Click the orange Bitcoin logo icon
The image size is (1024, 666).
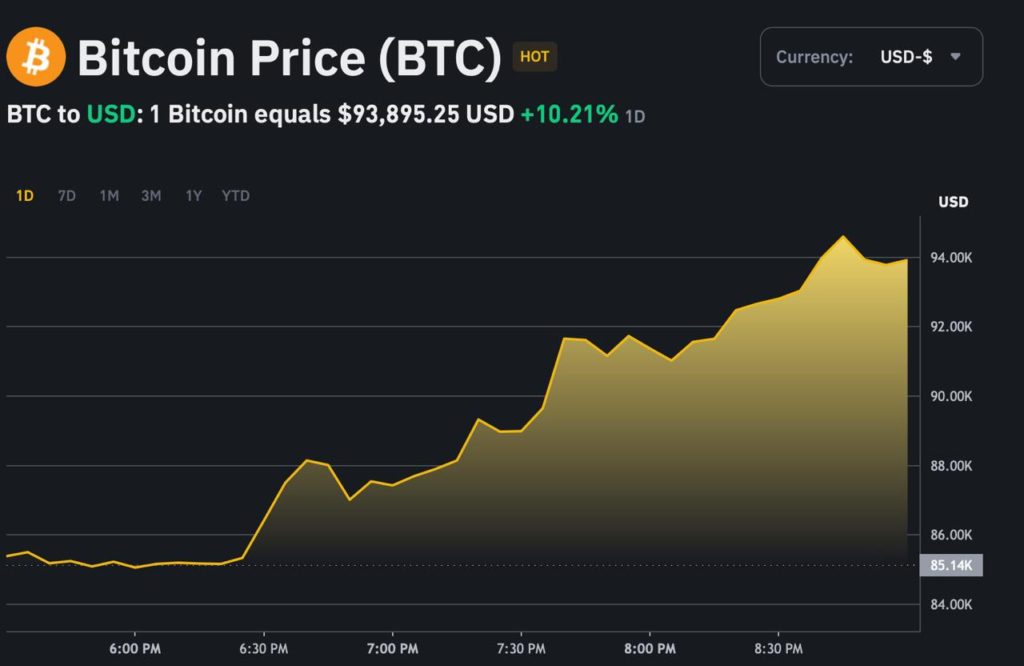click(36, 57)
